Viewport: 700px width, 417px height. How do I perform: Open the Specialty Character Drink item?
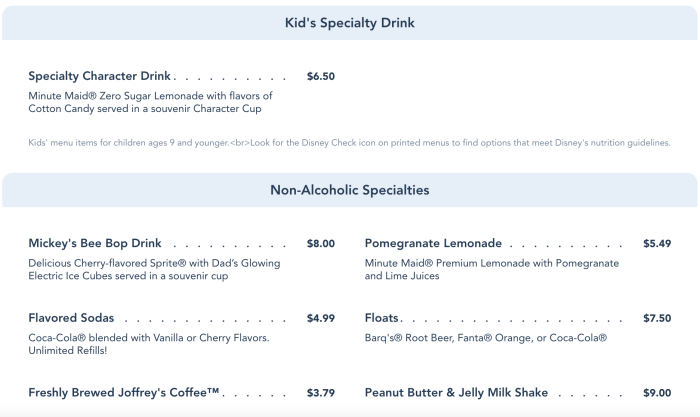[x=101, y=76]
